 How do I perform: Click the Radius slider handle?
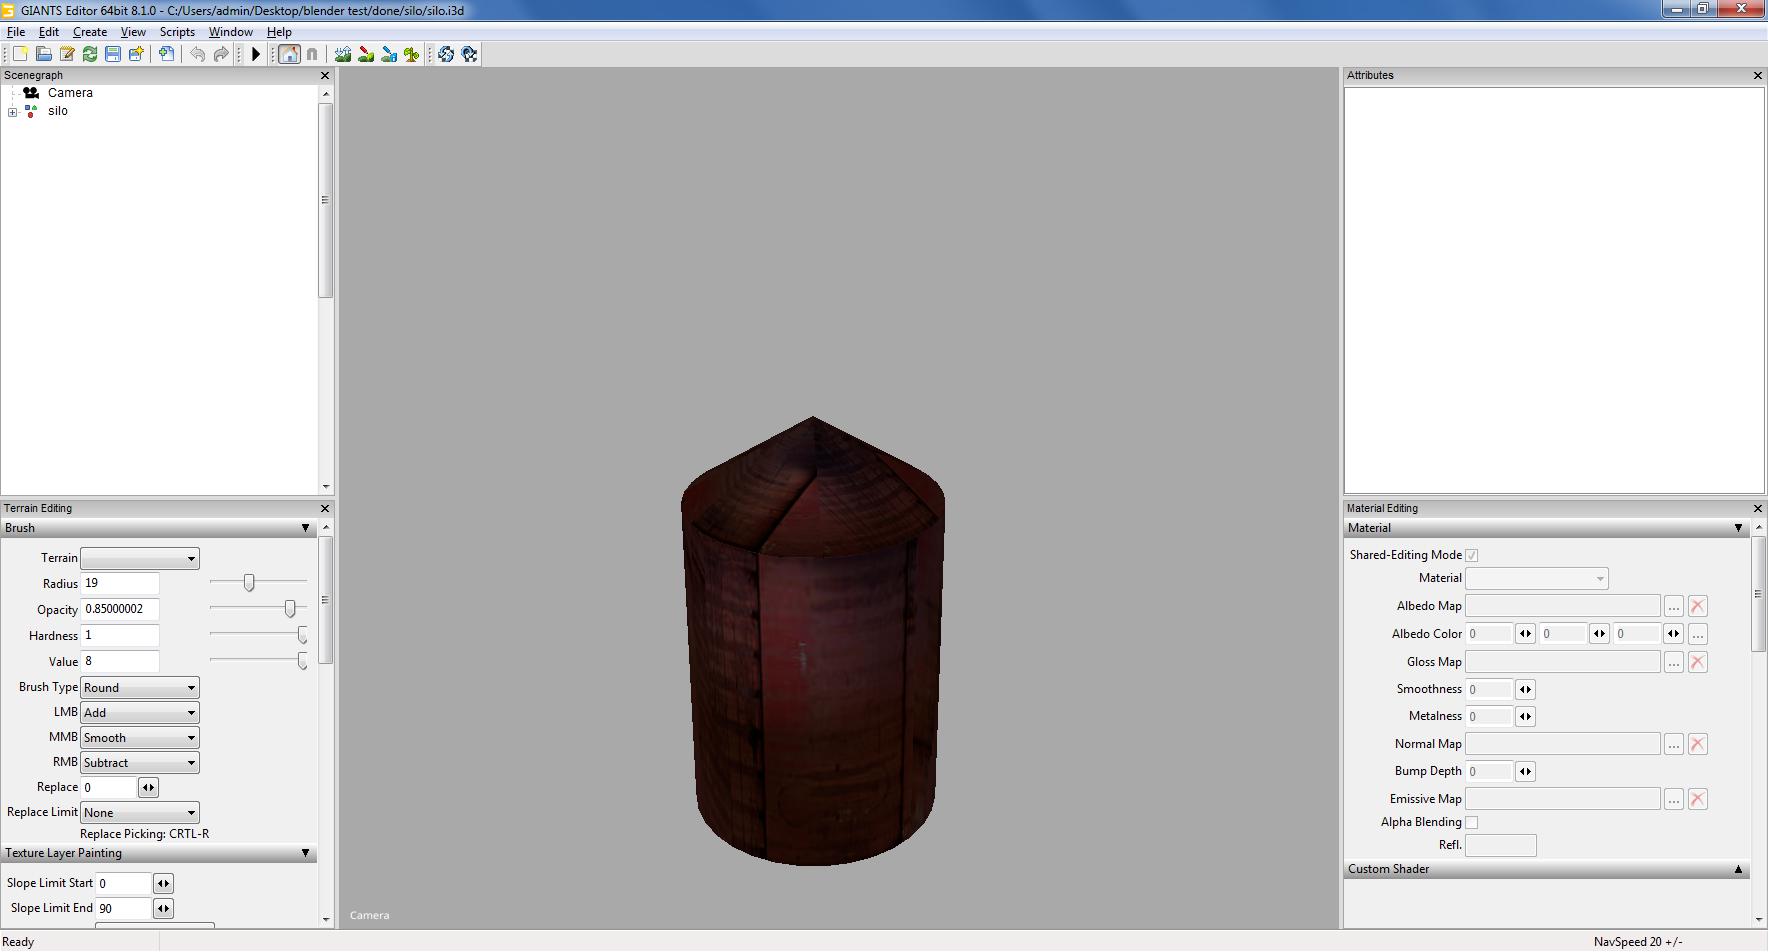click(x=249, y=583)
